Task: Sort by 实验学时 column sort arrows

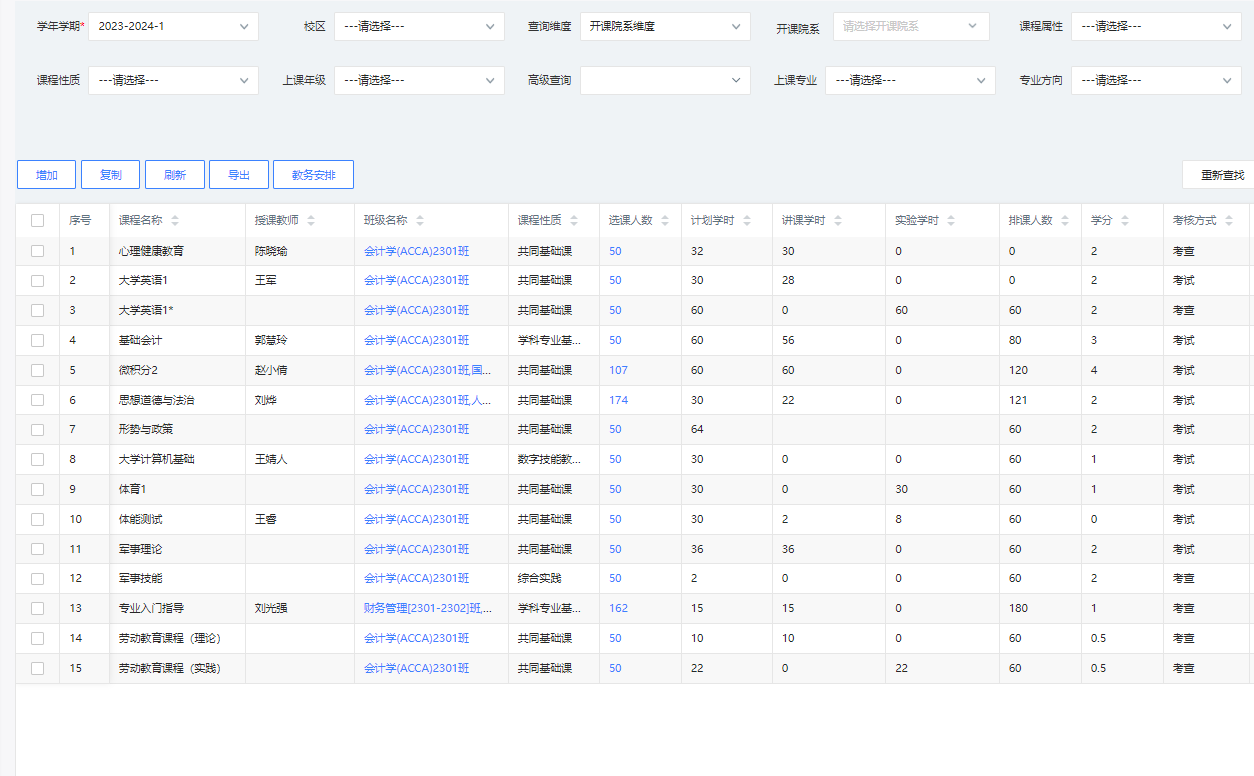Action: [951, 221]
